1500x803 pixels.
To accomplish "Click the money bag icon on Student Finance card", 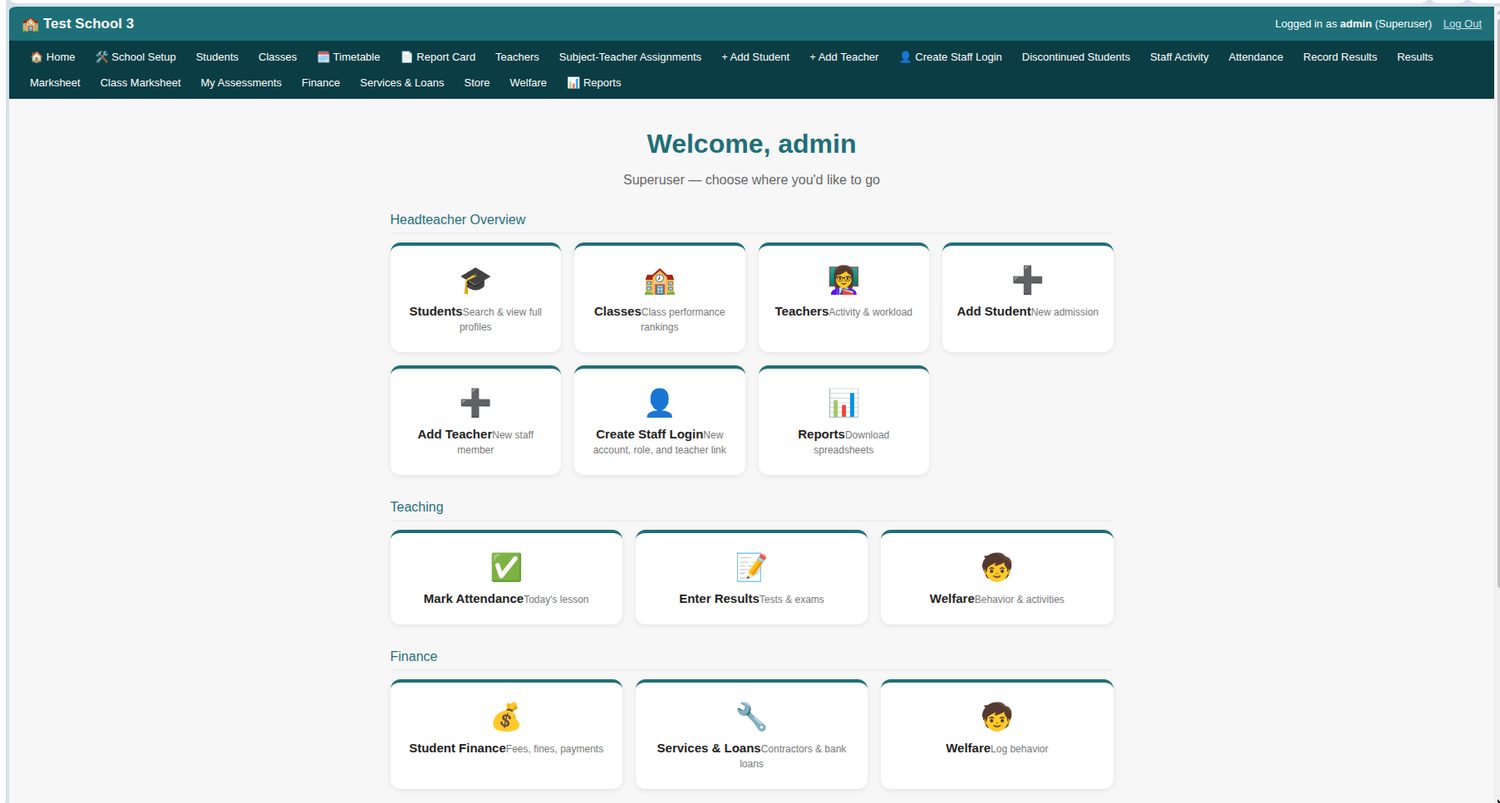I will click(506, 717).
